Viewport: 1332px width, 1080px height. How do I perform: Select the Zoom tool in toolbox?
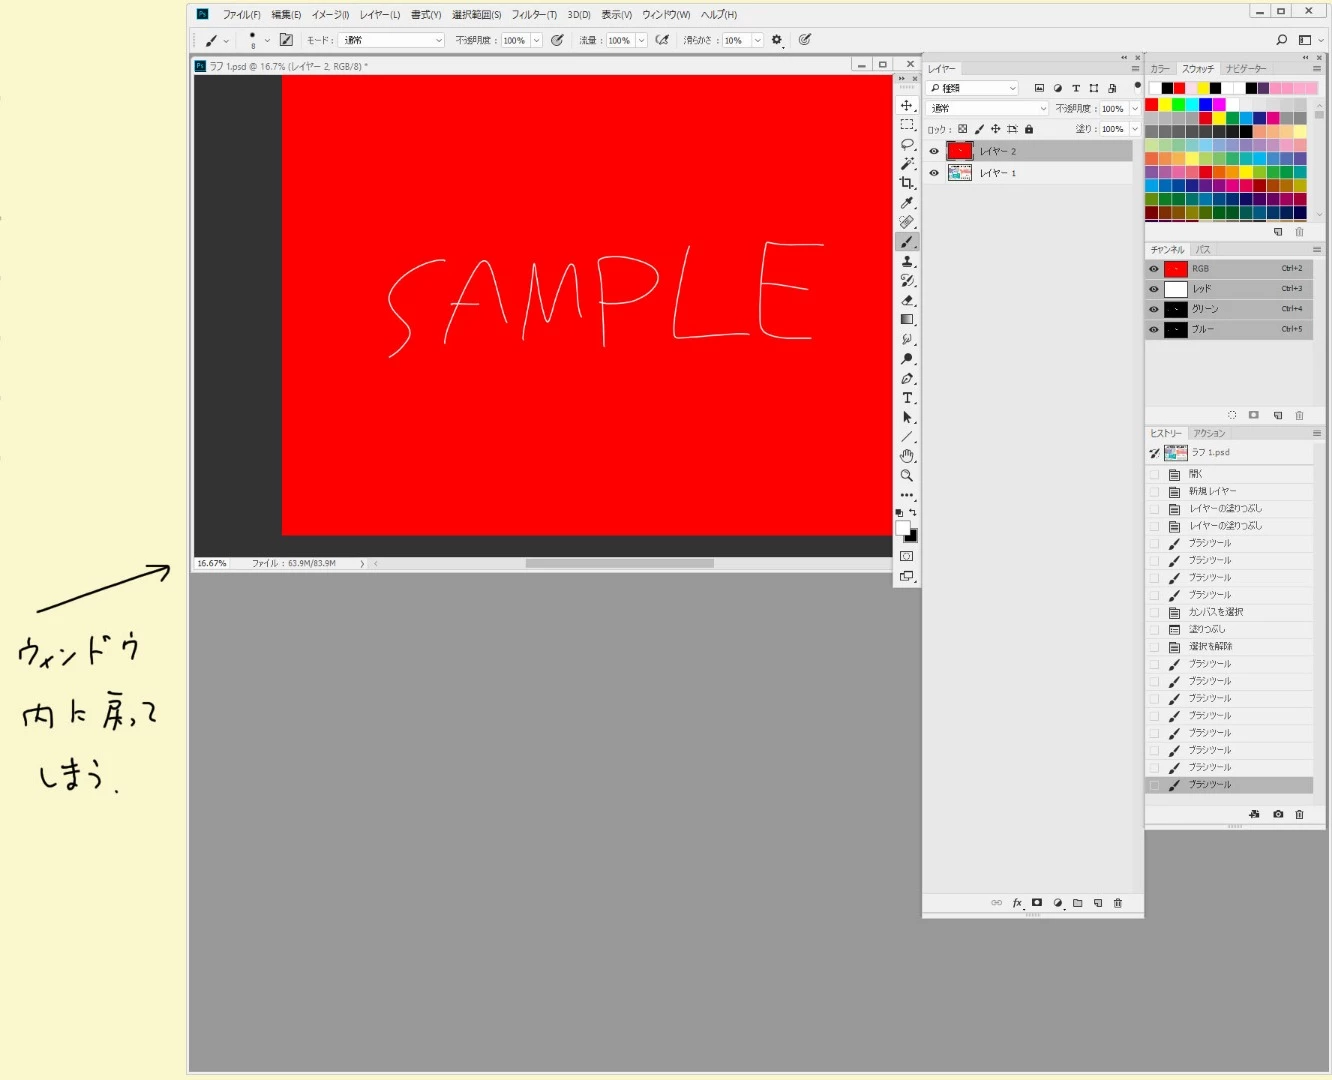point(907,476)
